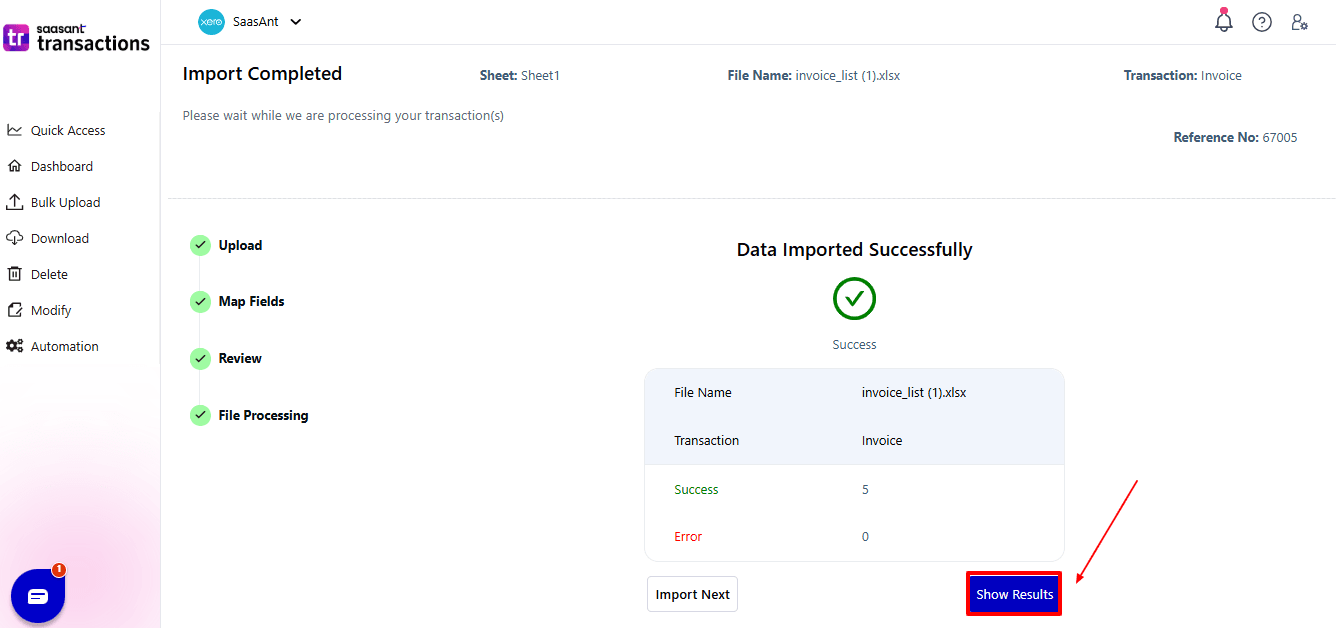Open the Bulk Upload tool

[x=66, y=202]
